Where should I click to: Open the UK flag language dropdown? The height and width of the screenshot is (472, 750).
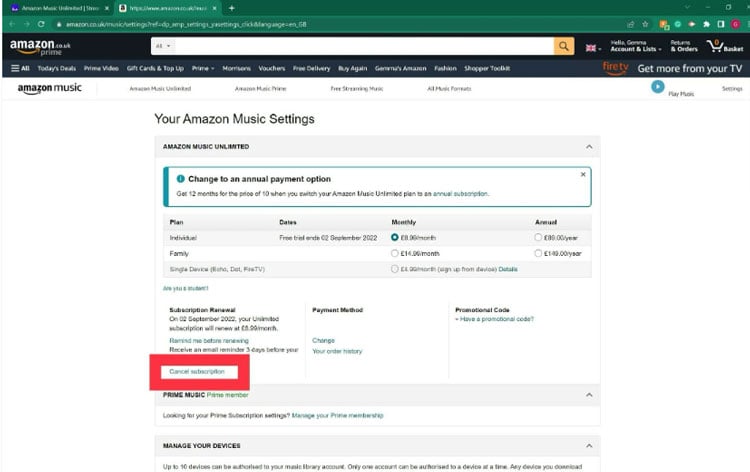(x=594, y=48)
